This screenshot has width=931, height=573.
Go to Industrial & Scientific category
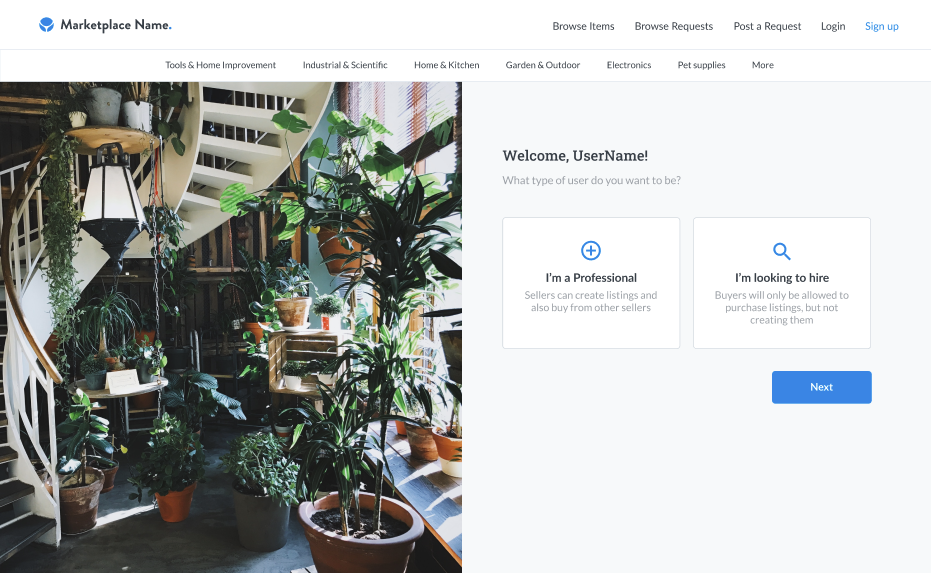[345, 65]
